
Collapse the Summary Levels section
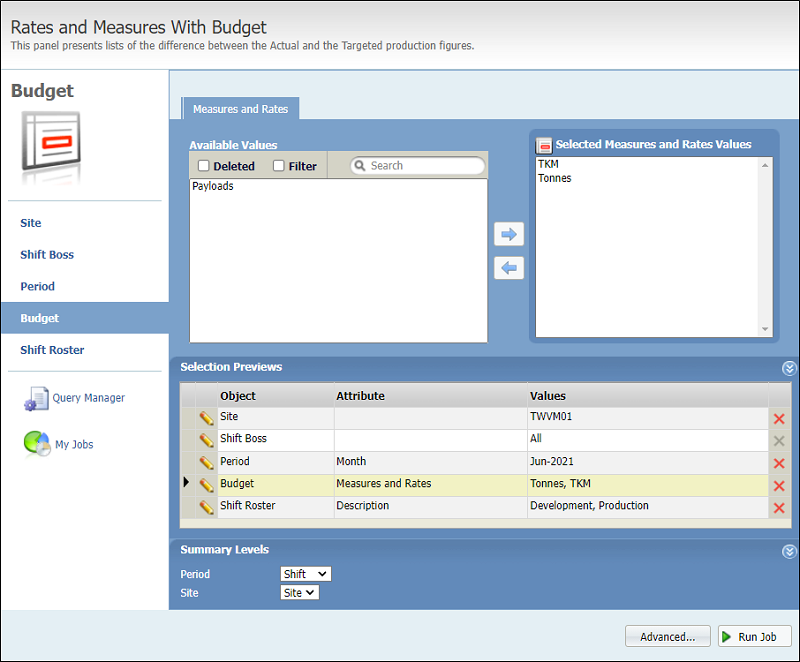click(789, 551)
